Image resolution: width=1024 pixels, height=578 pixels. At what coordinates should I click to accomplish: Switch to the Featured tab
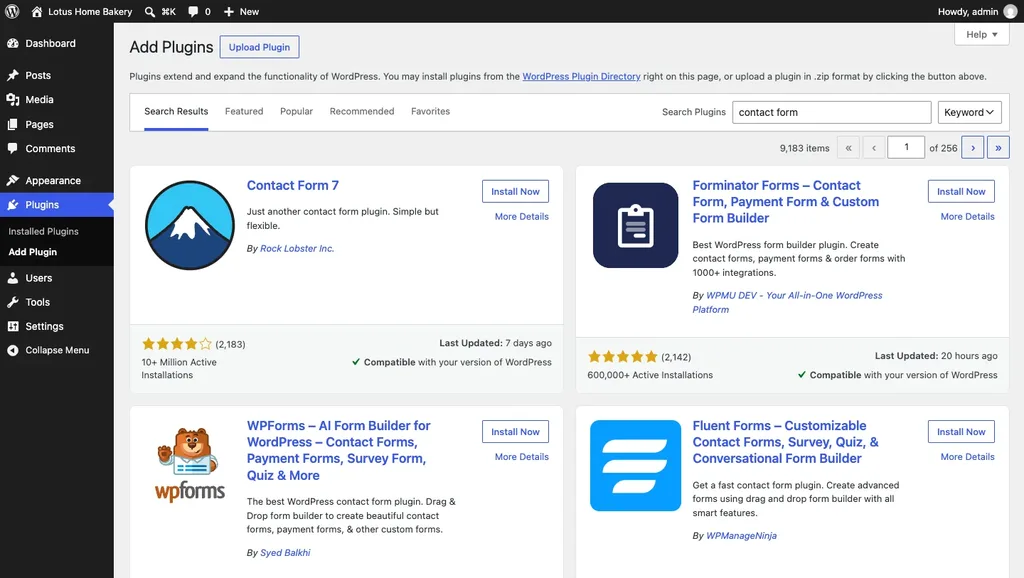tap(244, 112)
